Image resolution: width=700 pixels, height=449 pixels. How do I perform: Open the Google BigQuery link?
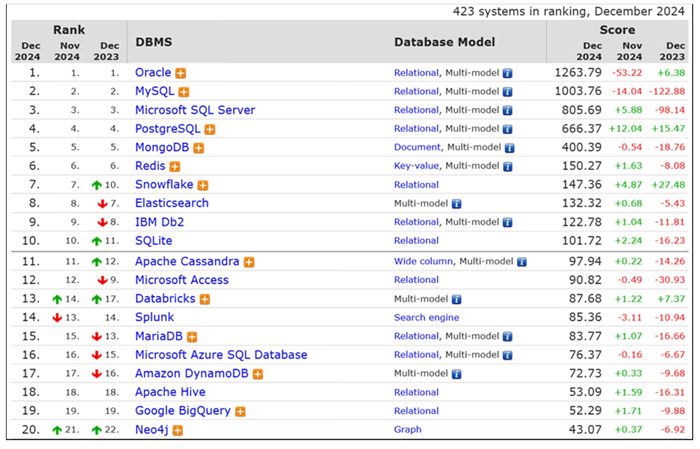183,411
